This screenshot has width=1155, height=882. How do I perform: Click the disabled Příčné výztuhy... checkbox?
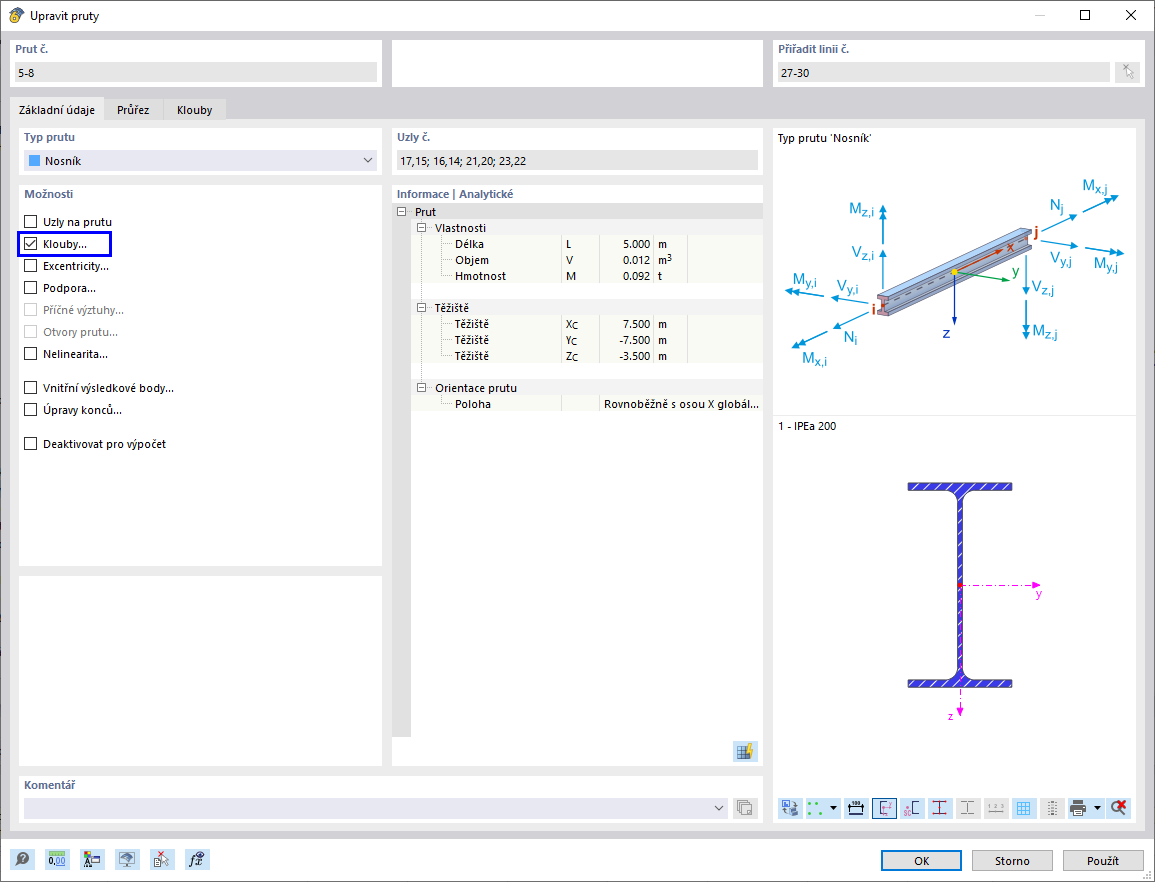pos(30,310)
